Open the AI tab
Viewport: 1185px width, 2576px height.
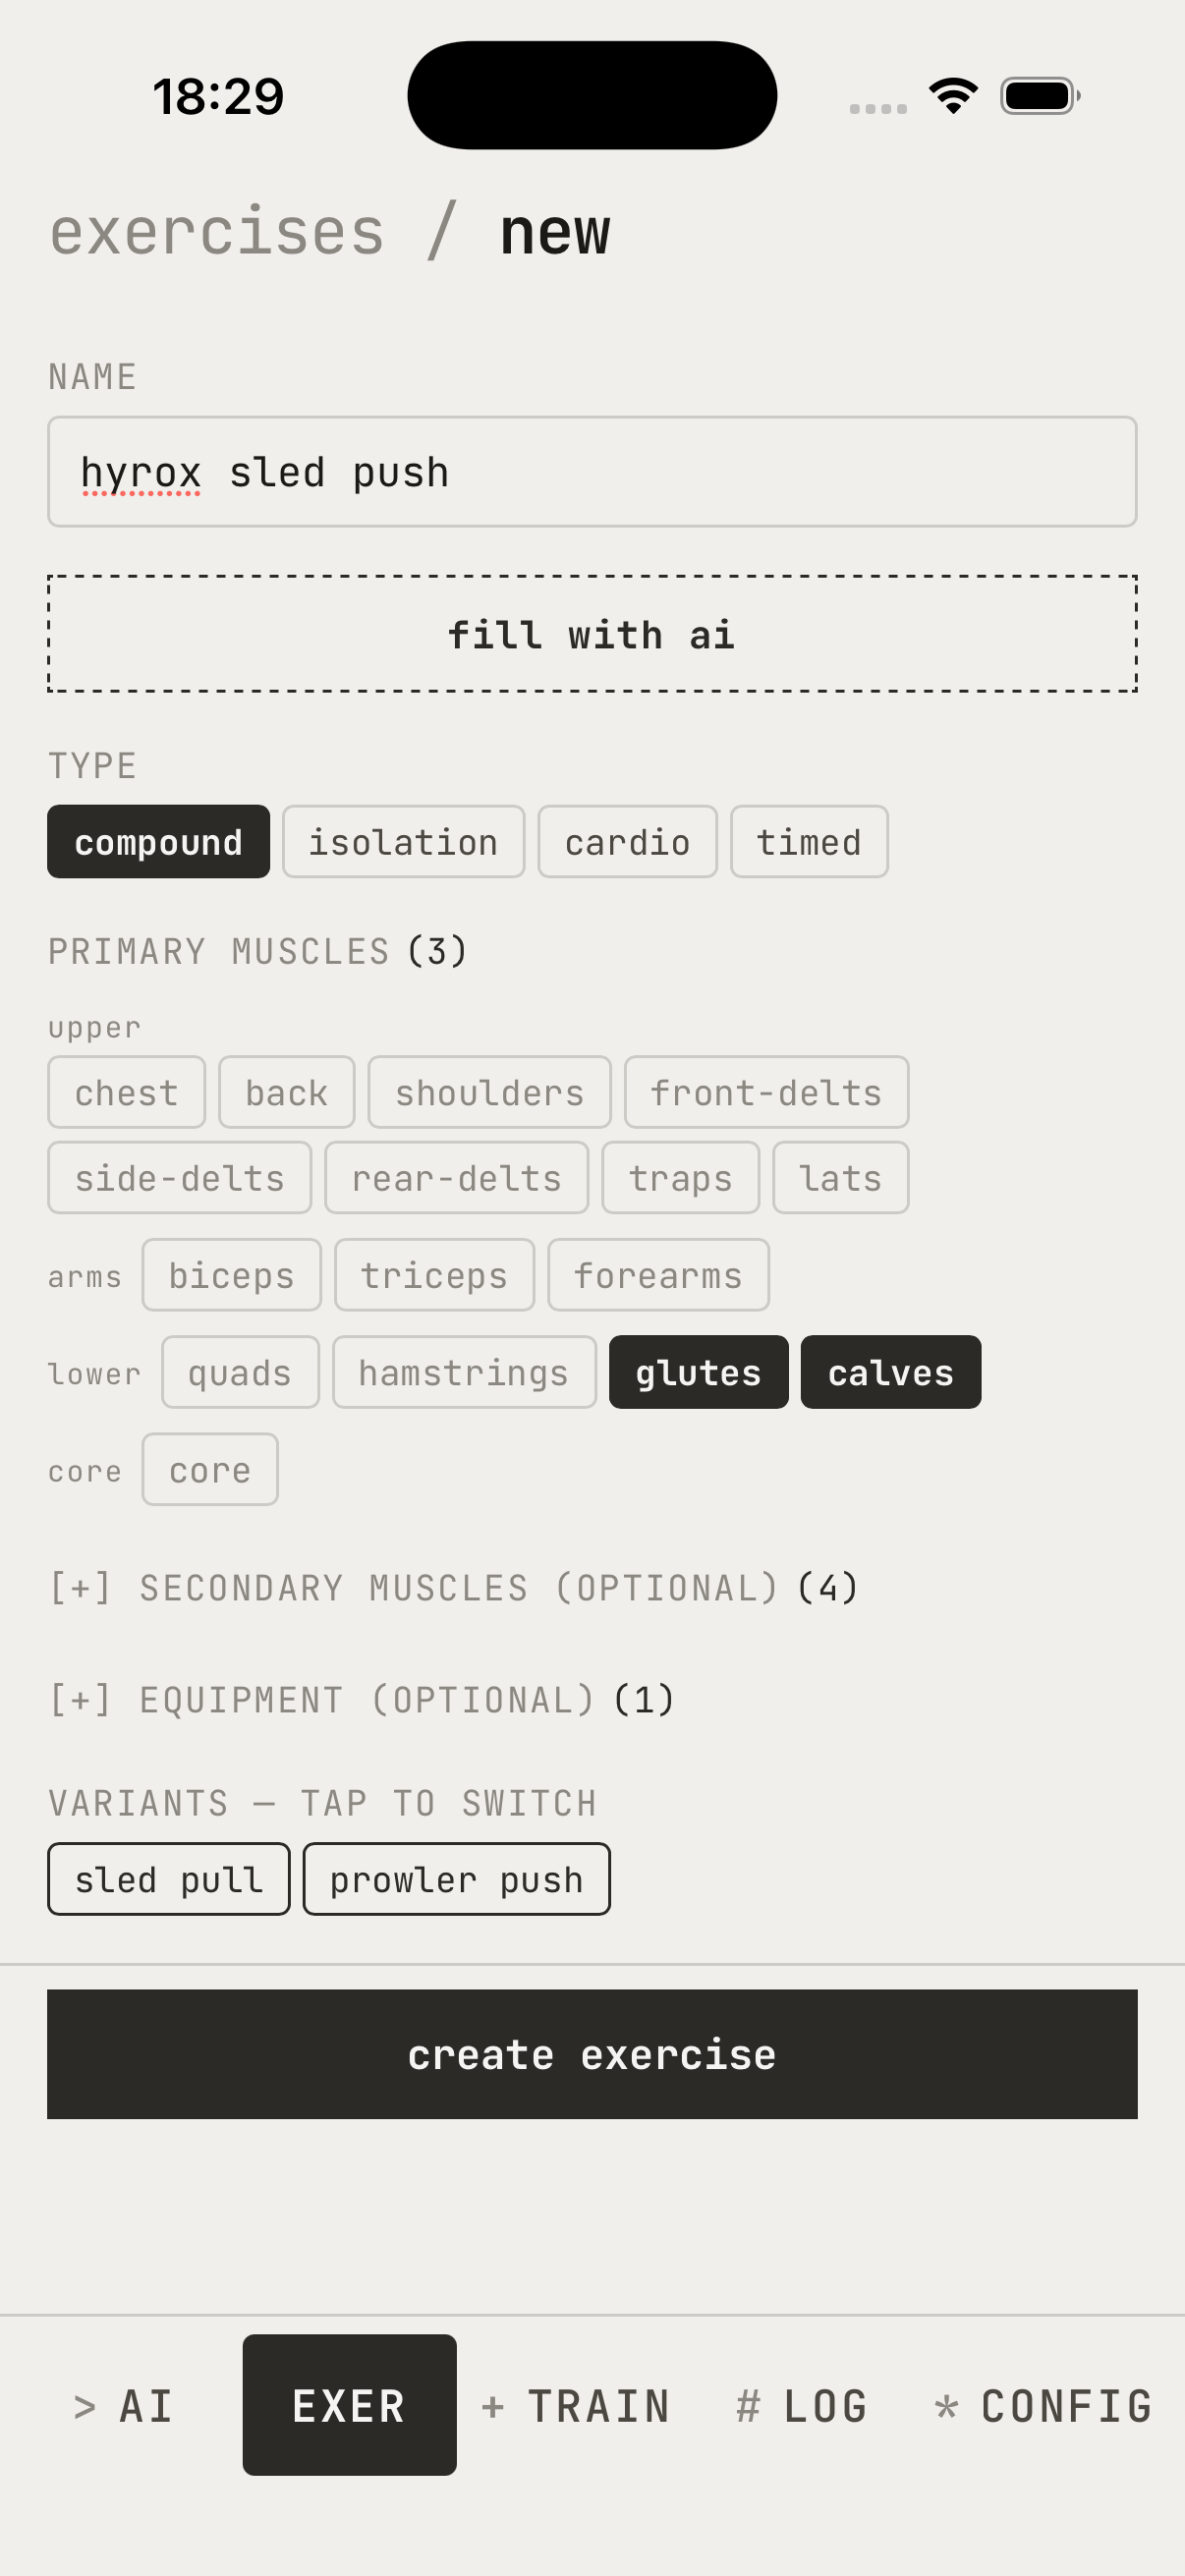tap(124, 2406)
